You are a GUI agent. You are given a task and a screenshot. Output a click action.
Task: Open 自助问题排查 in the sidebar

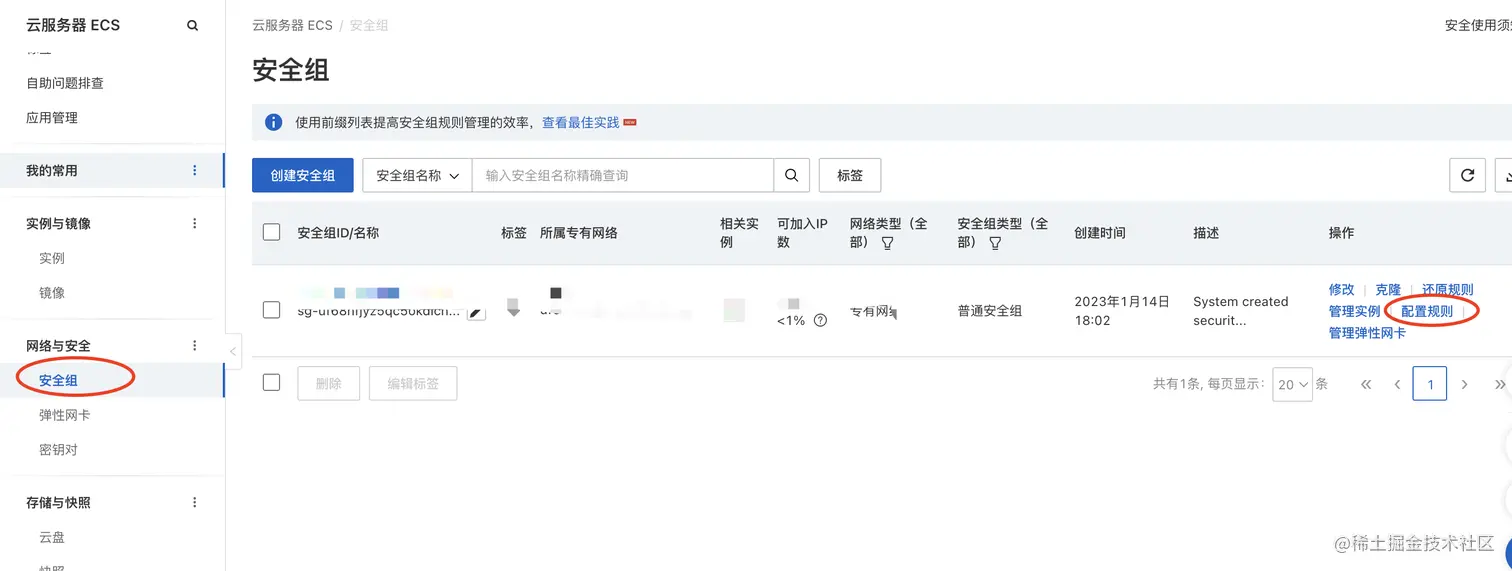tap(65, 83)
